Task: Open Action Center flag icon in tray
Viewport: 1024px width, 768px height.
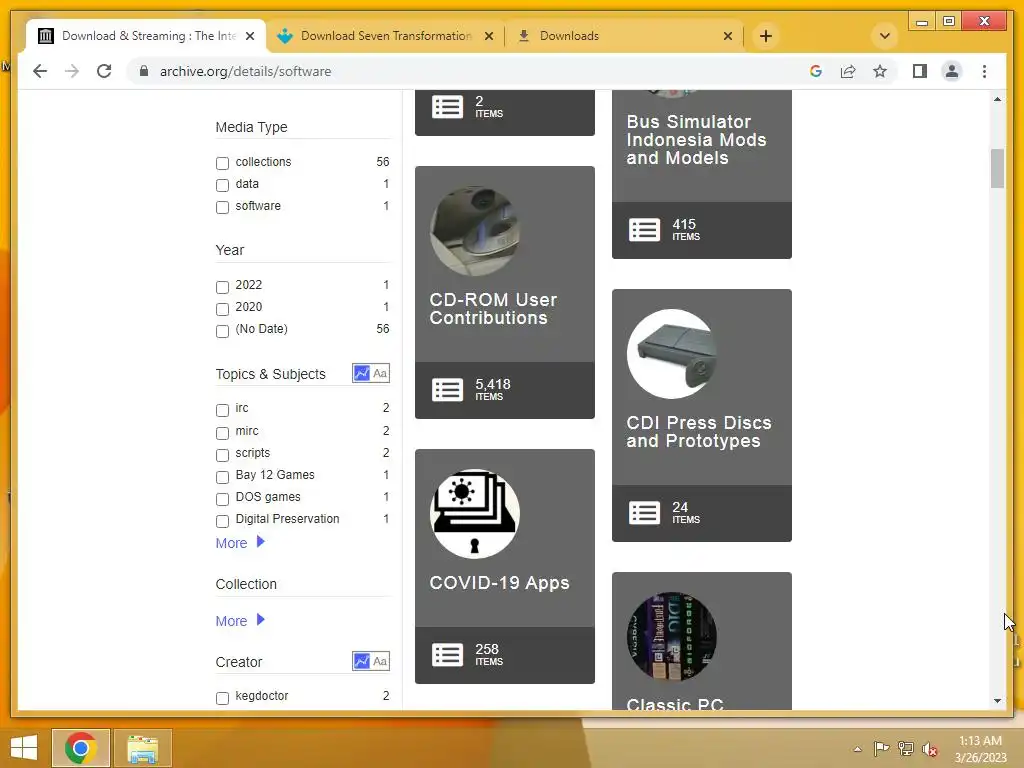Action: 881,748
